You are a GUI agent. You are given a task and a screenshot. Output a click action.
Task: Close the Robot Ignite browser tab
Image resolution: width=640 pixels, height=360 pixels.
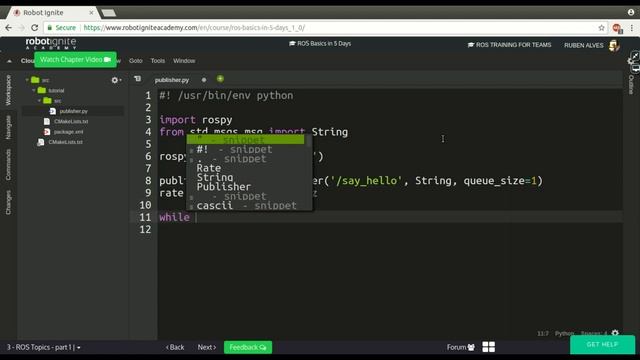(x=91, y=13)
